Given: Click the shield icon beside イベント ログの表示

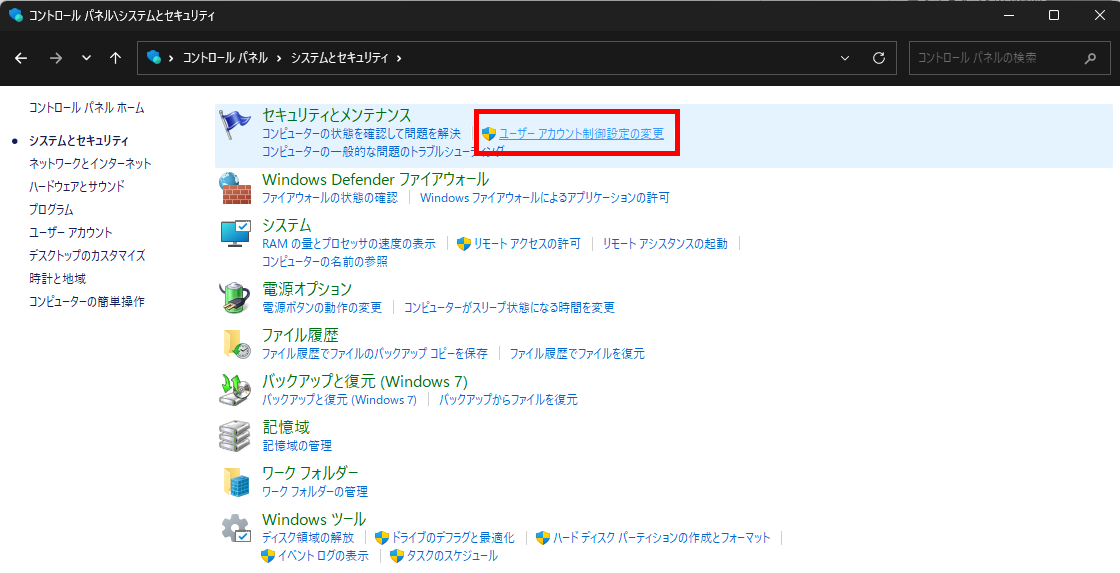Looking at the screenshot, I should coord(268,556).
